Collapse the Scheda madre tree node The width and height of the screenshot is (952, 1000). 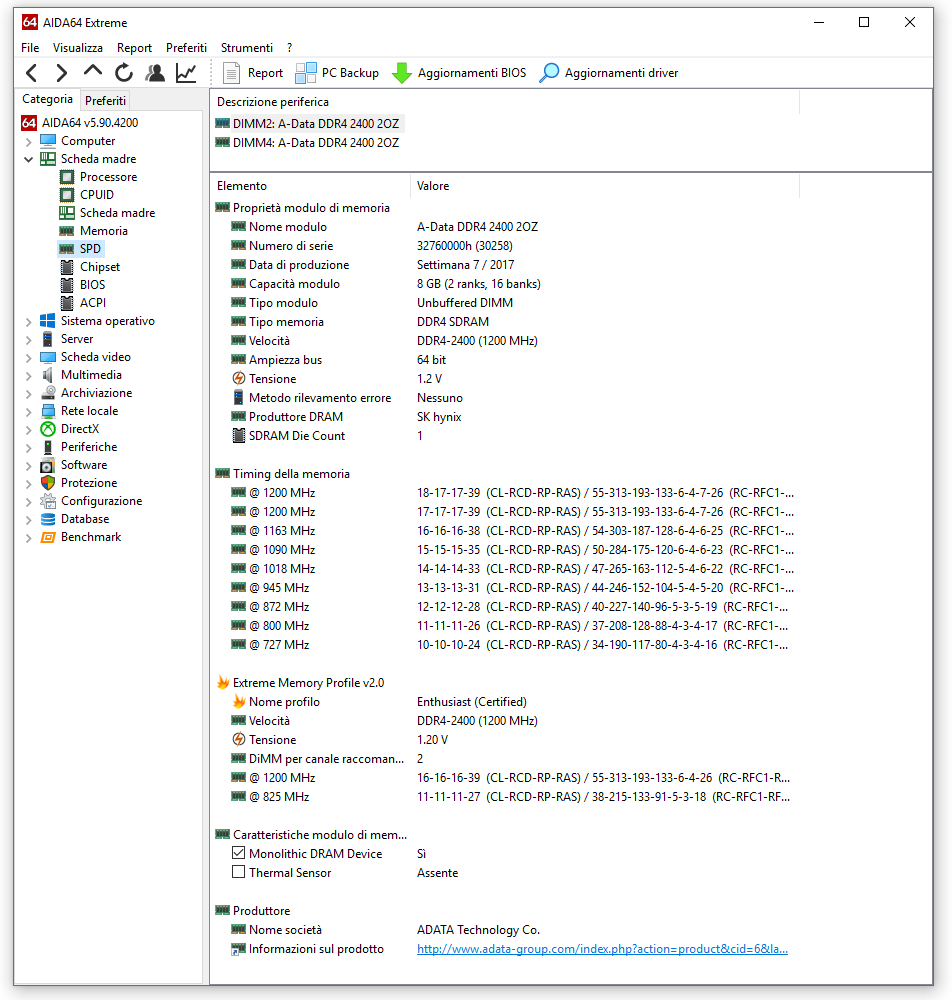click(x=29, y=159)
